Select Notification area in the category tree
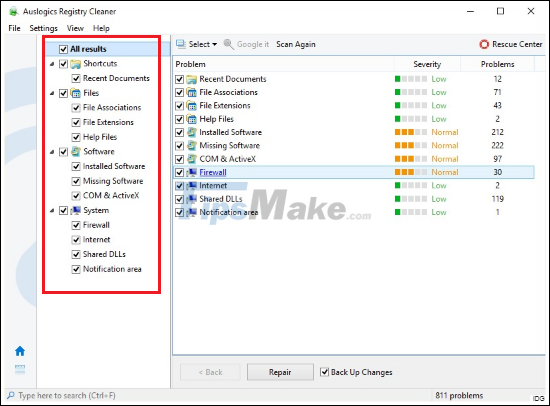The image size is (550, 406). point(112,269)
